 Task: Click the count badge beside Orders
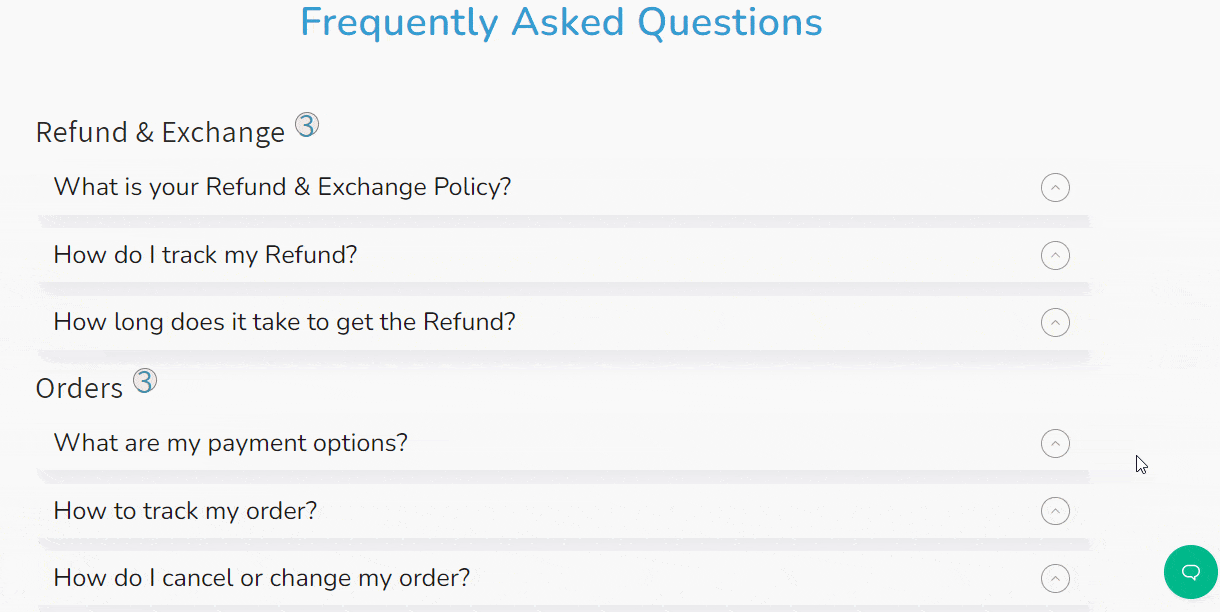[x=144, y=380]
